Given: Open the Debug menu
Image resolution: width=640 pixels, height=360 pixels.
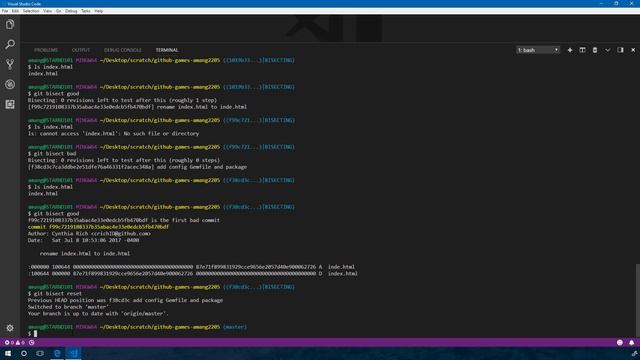Looking at the screenshot, I should [71, 11].
